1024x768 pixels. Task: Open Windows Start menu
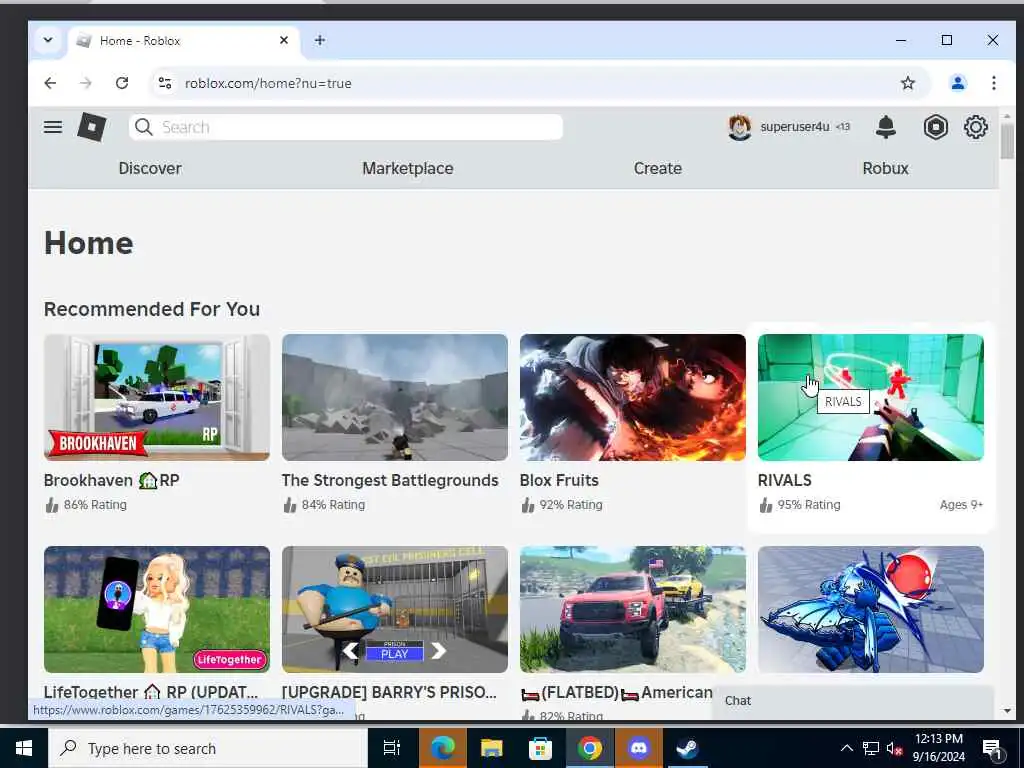(24, 748)
